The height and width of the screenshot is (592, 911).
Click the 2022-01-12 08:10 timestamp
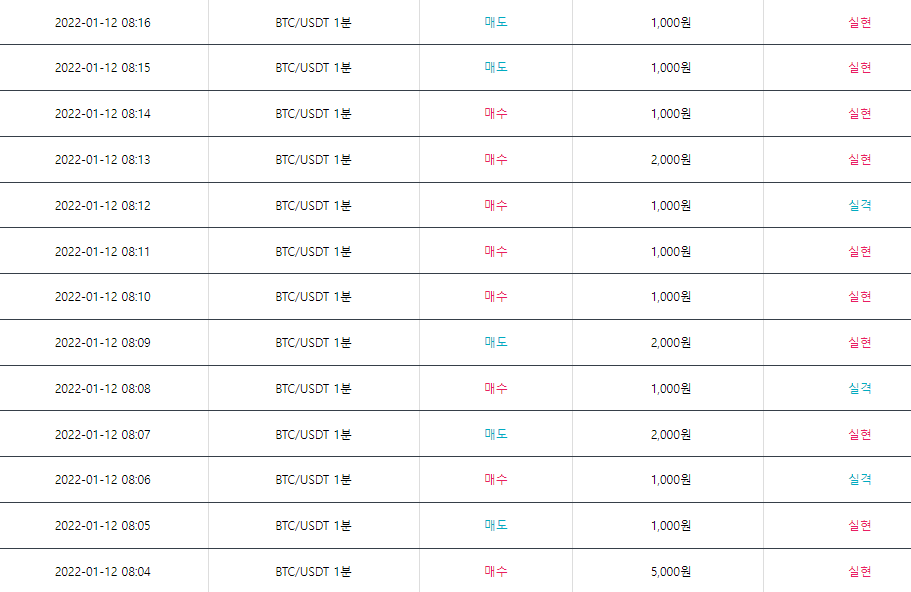[103, 297]
